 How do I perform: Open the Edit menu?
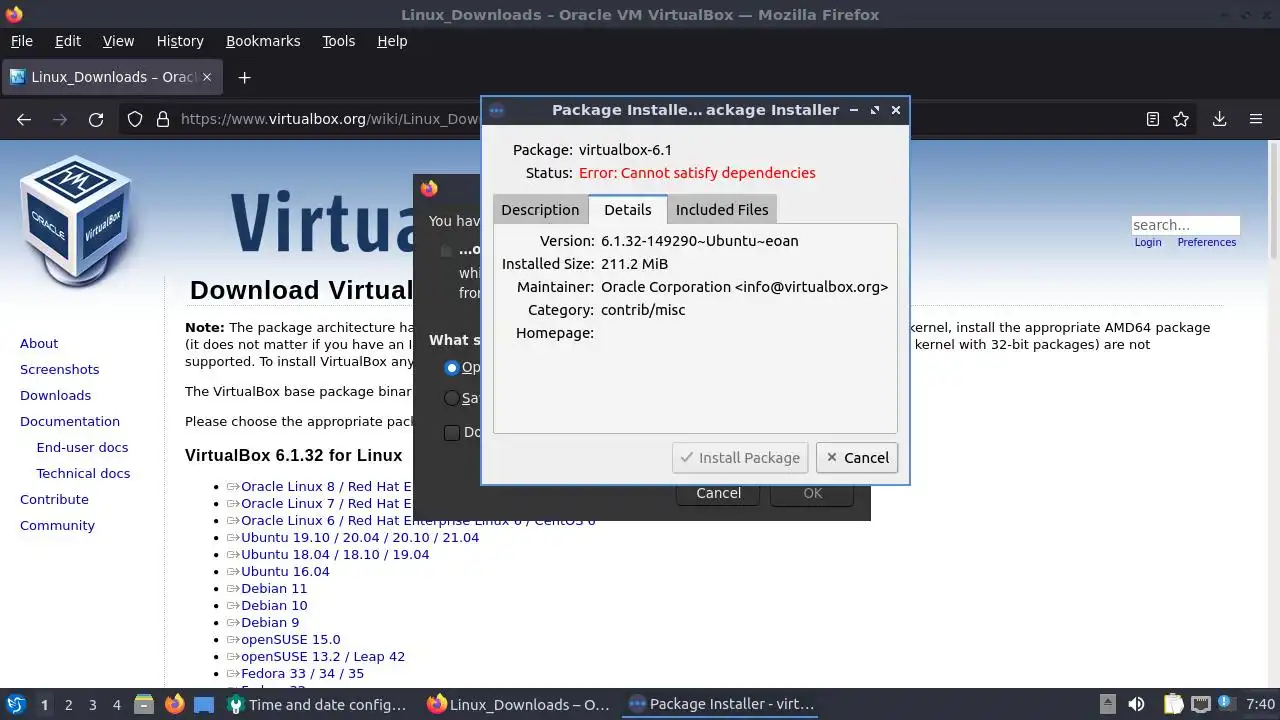click(x=68, y=41)
